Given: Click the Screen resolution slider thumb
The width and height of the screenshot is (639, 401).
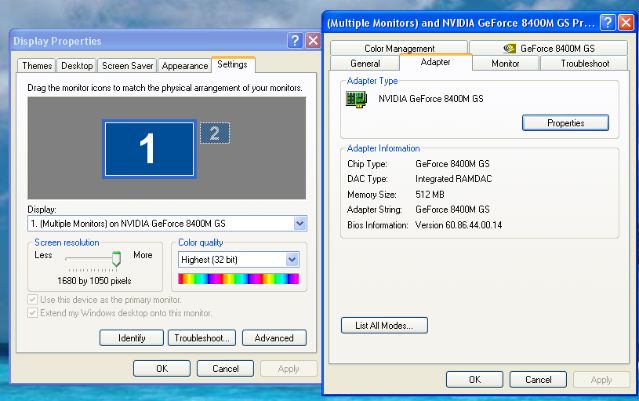Looking at the screenshot, I should (x=117, y=259).
